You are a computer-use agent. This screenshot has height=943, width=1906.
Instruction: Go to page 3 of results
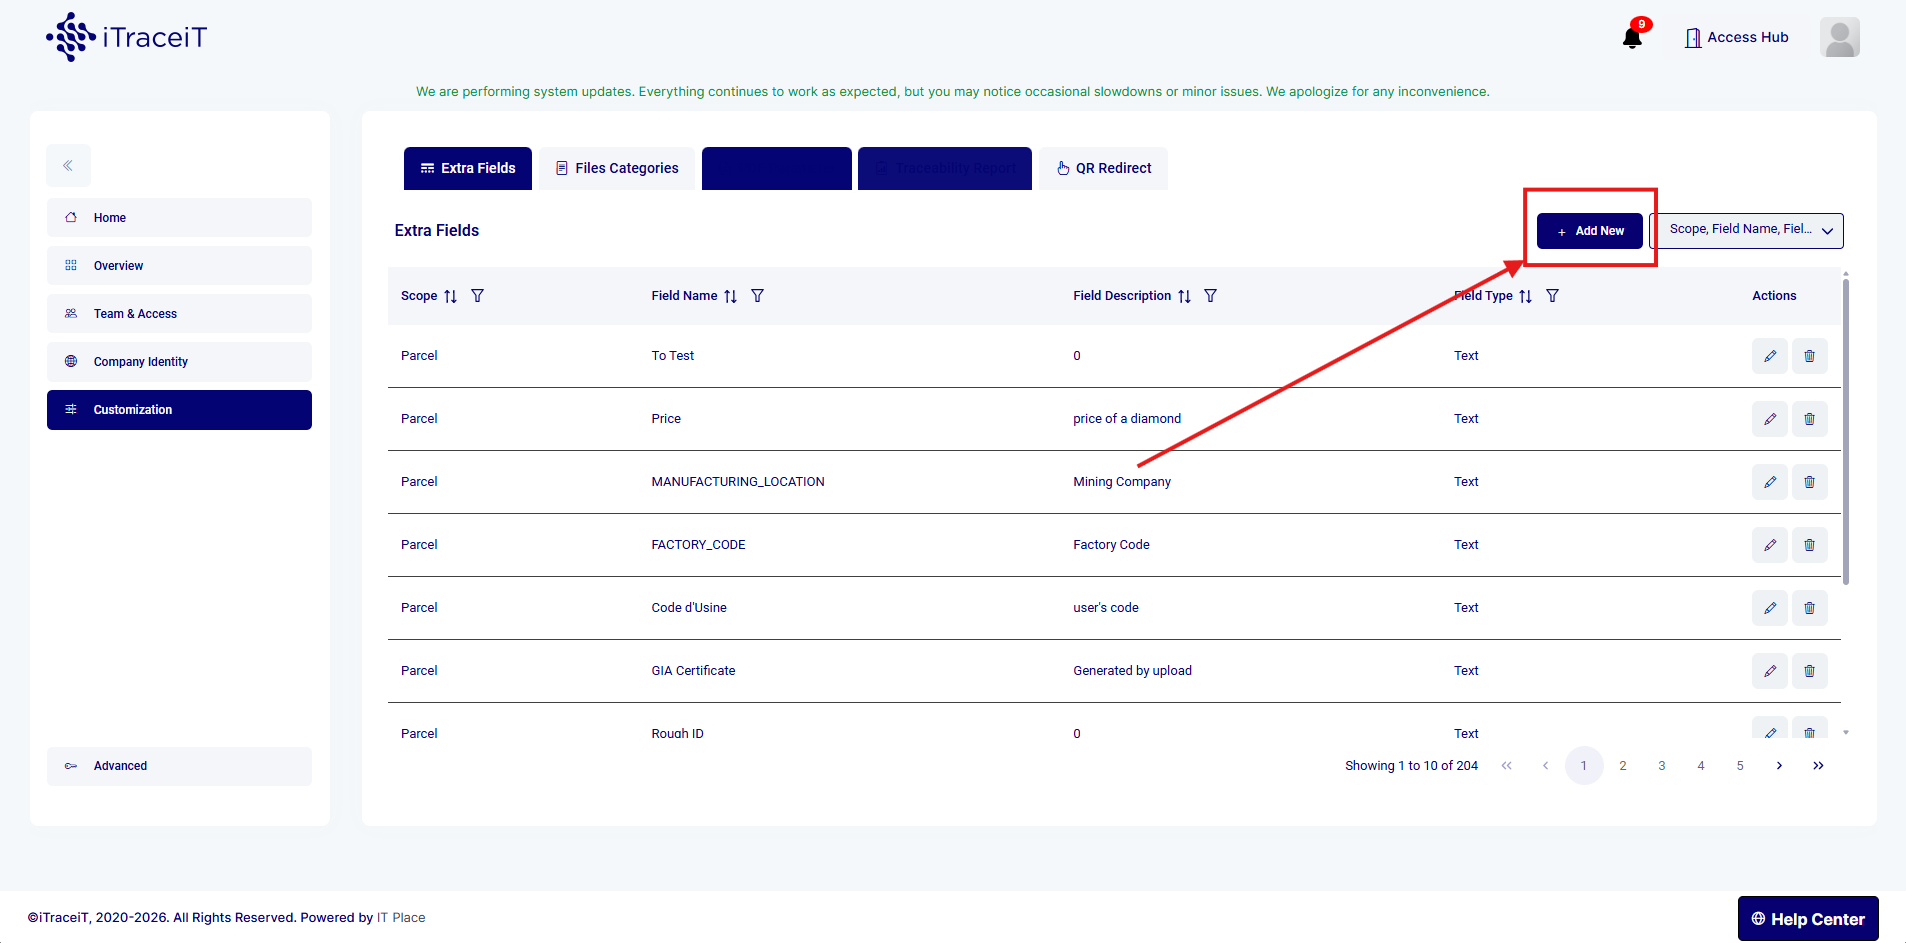[x=1661, y=766]
